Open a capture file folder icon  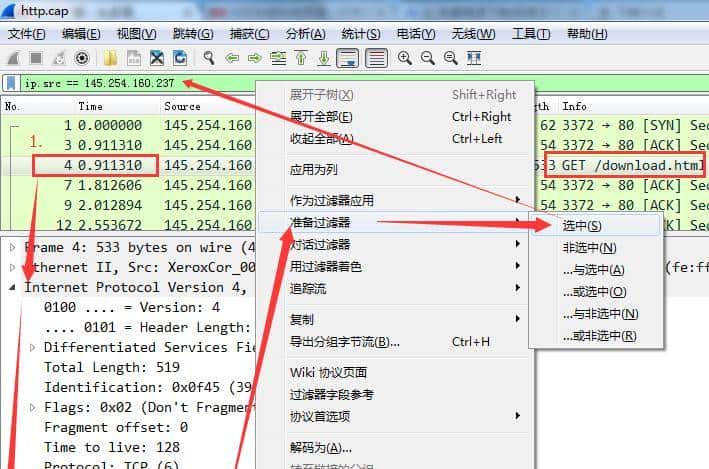coord(110,58)
